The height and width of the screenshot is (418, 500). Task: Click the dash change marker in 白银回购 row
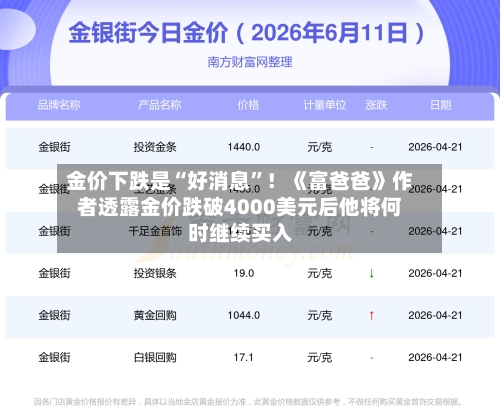(x=372, y=358)
